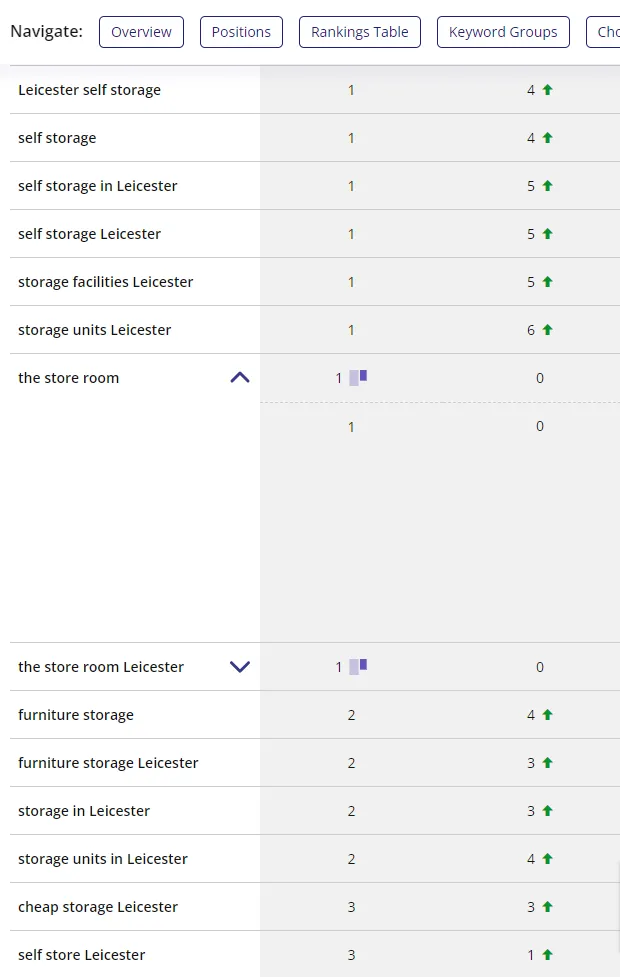Collapse the 'the store room' keyword row
This screenshot has height=977, width=620.
pyautogui.click(x=240, y=378)
